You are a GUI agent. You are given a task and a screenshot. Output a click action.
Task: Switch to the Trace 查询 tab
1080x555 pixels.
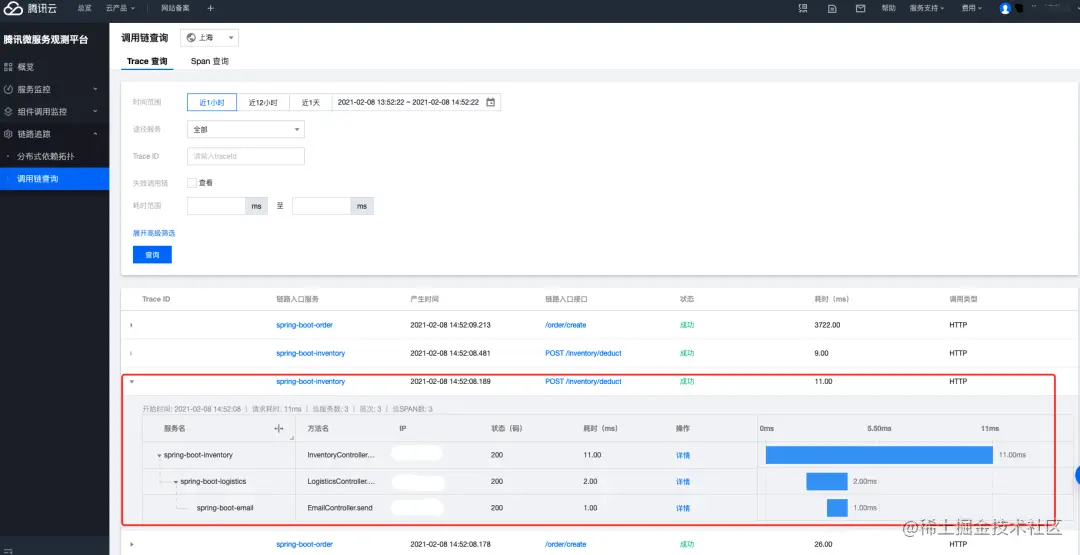pyautogui.click(x=147, y=61)
